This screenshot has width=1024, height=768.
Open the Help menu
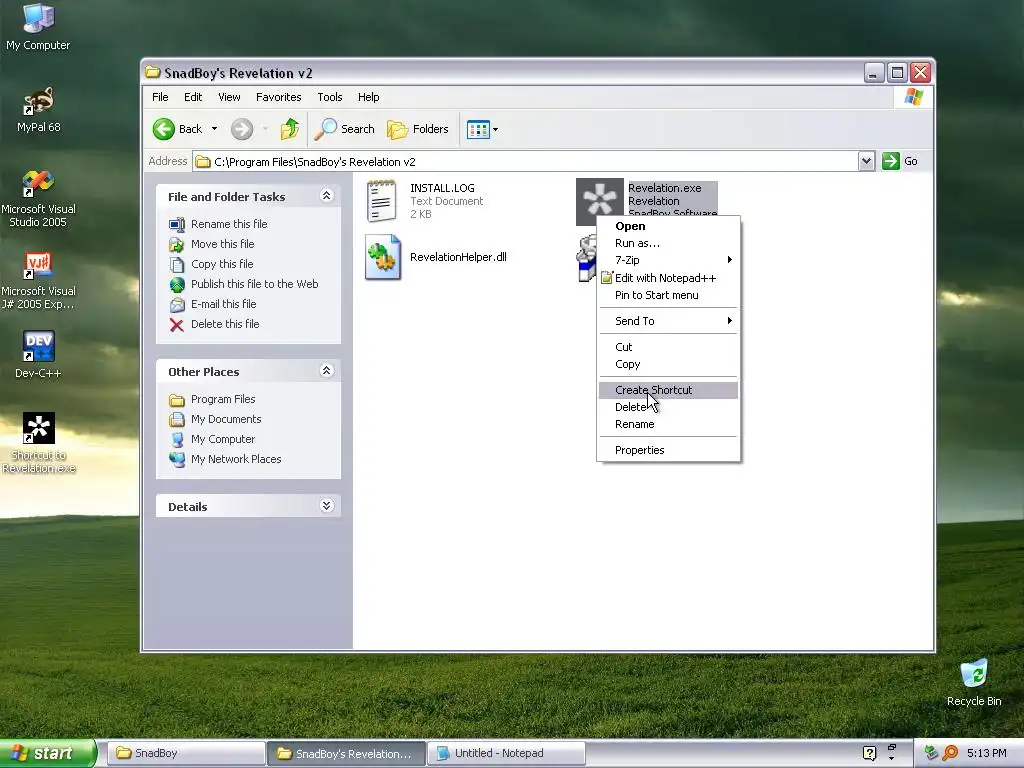pyautogui.click(x=368, y=97)
